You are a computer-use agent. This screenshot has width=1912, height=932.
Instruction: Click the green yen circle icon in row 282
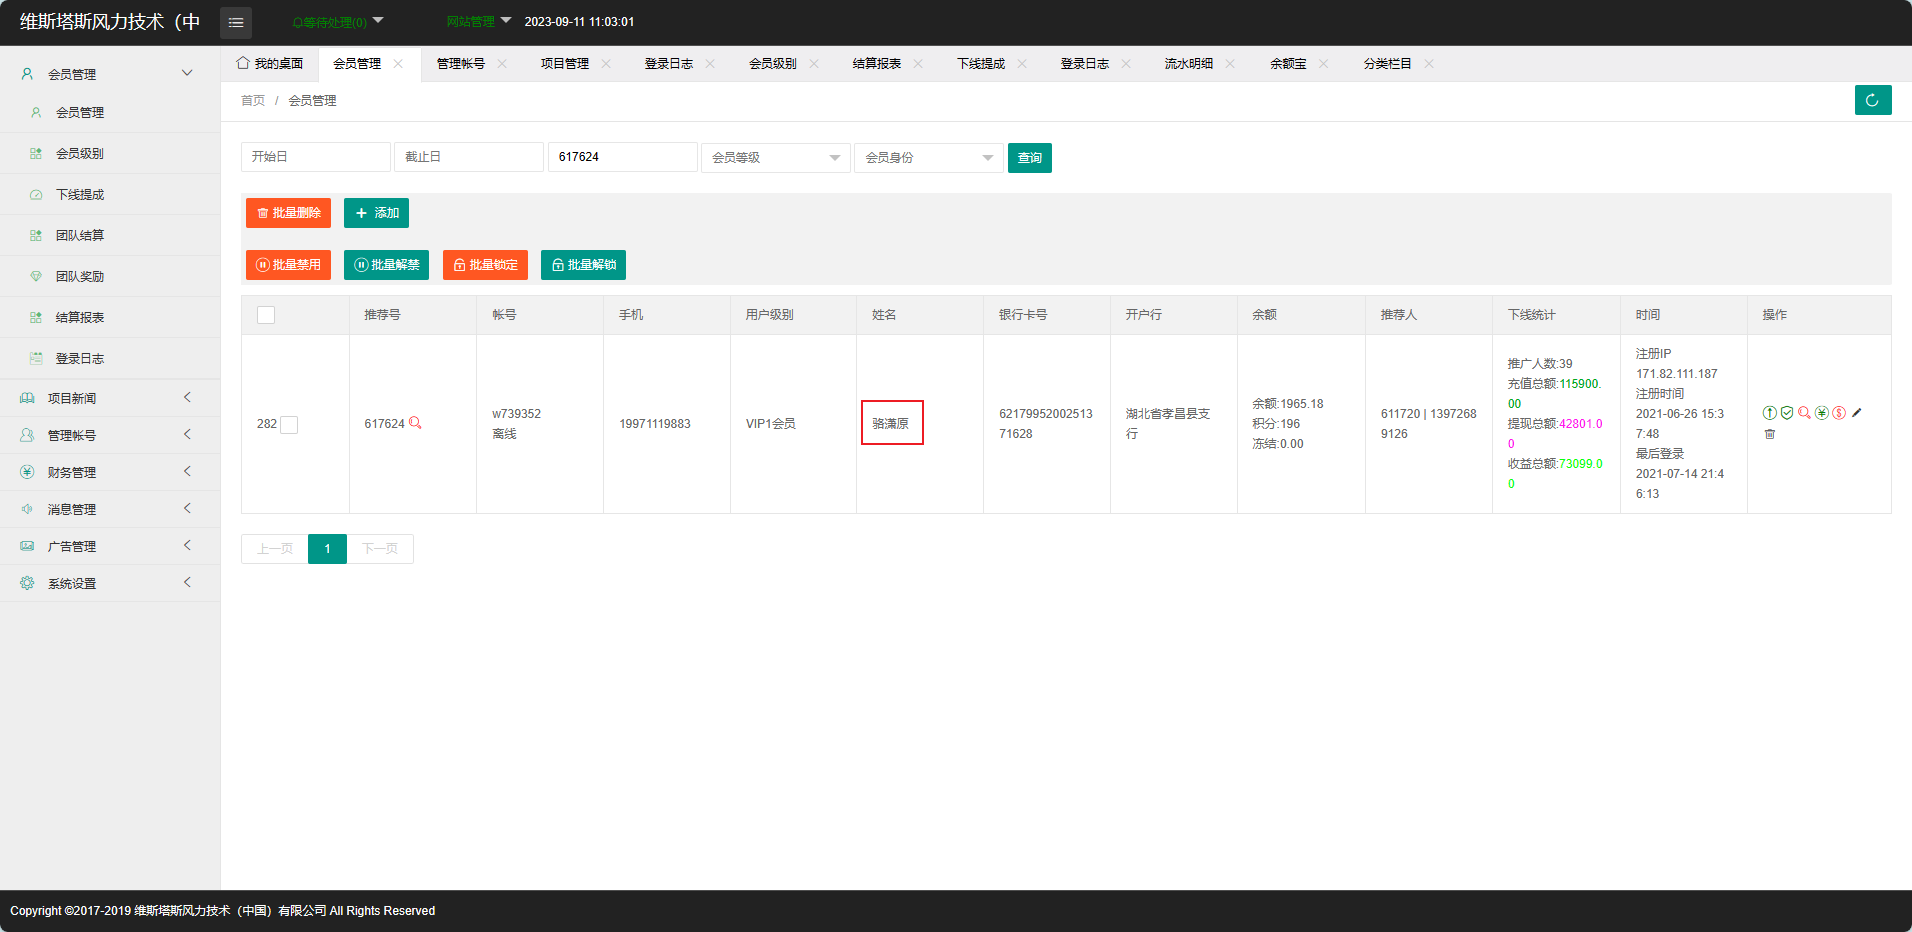[1822, 413]
